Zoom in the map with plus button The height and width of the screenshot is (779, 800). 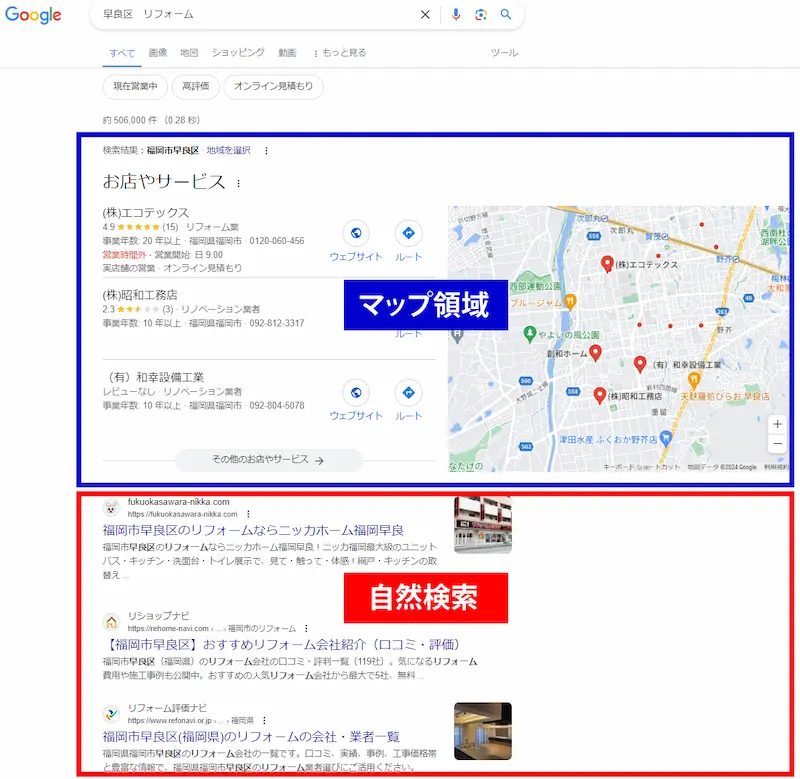tap(777, 424)
